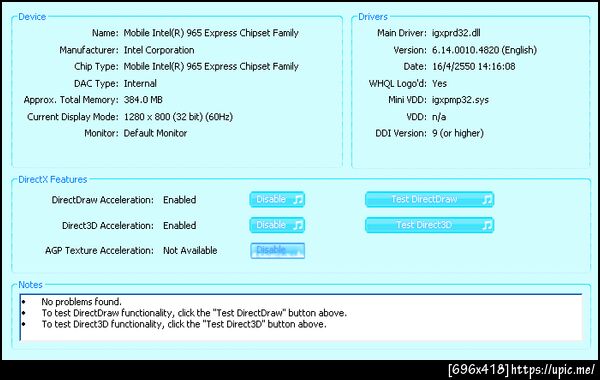Click WHQL Logo'd value 'Yes'
This screenshot has height=380, width=600.
tap(439, 83)
